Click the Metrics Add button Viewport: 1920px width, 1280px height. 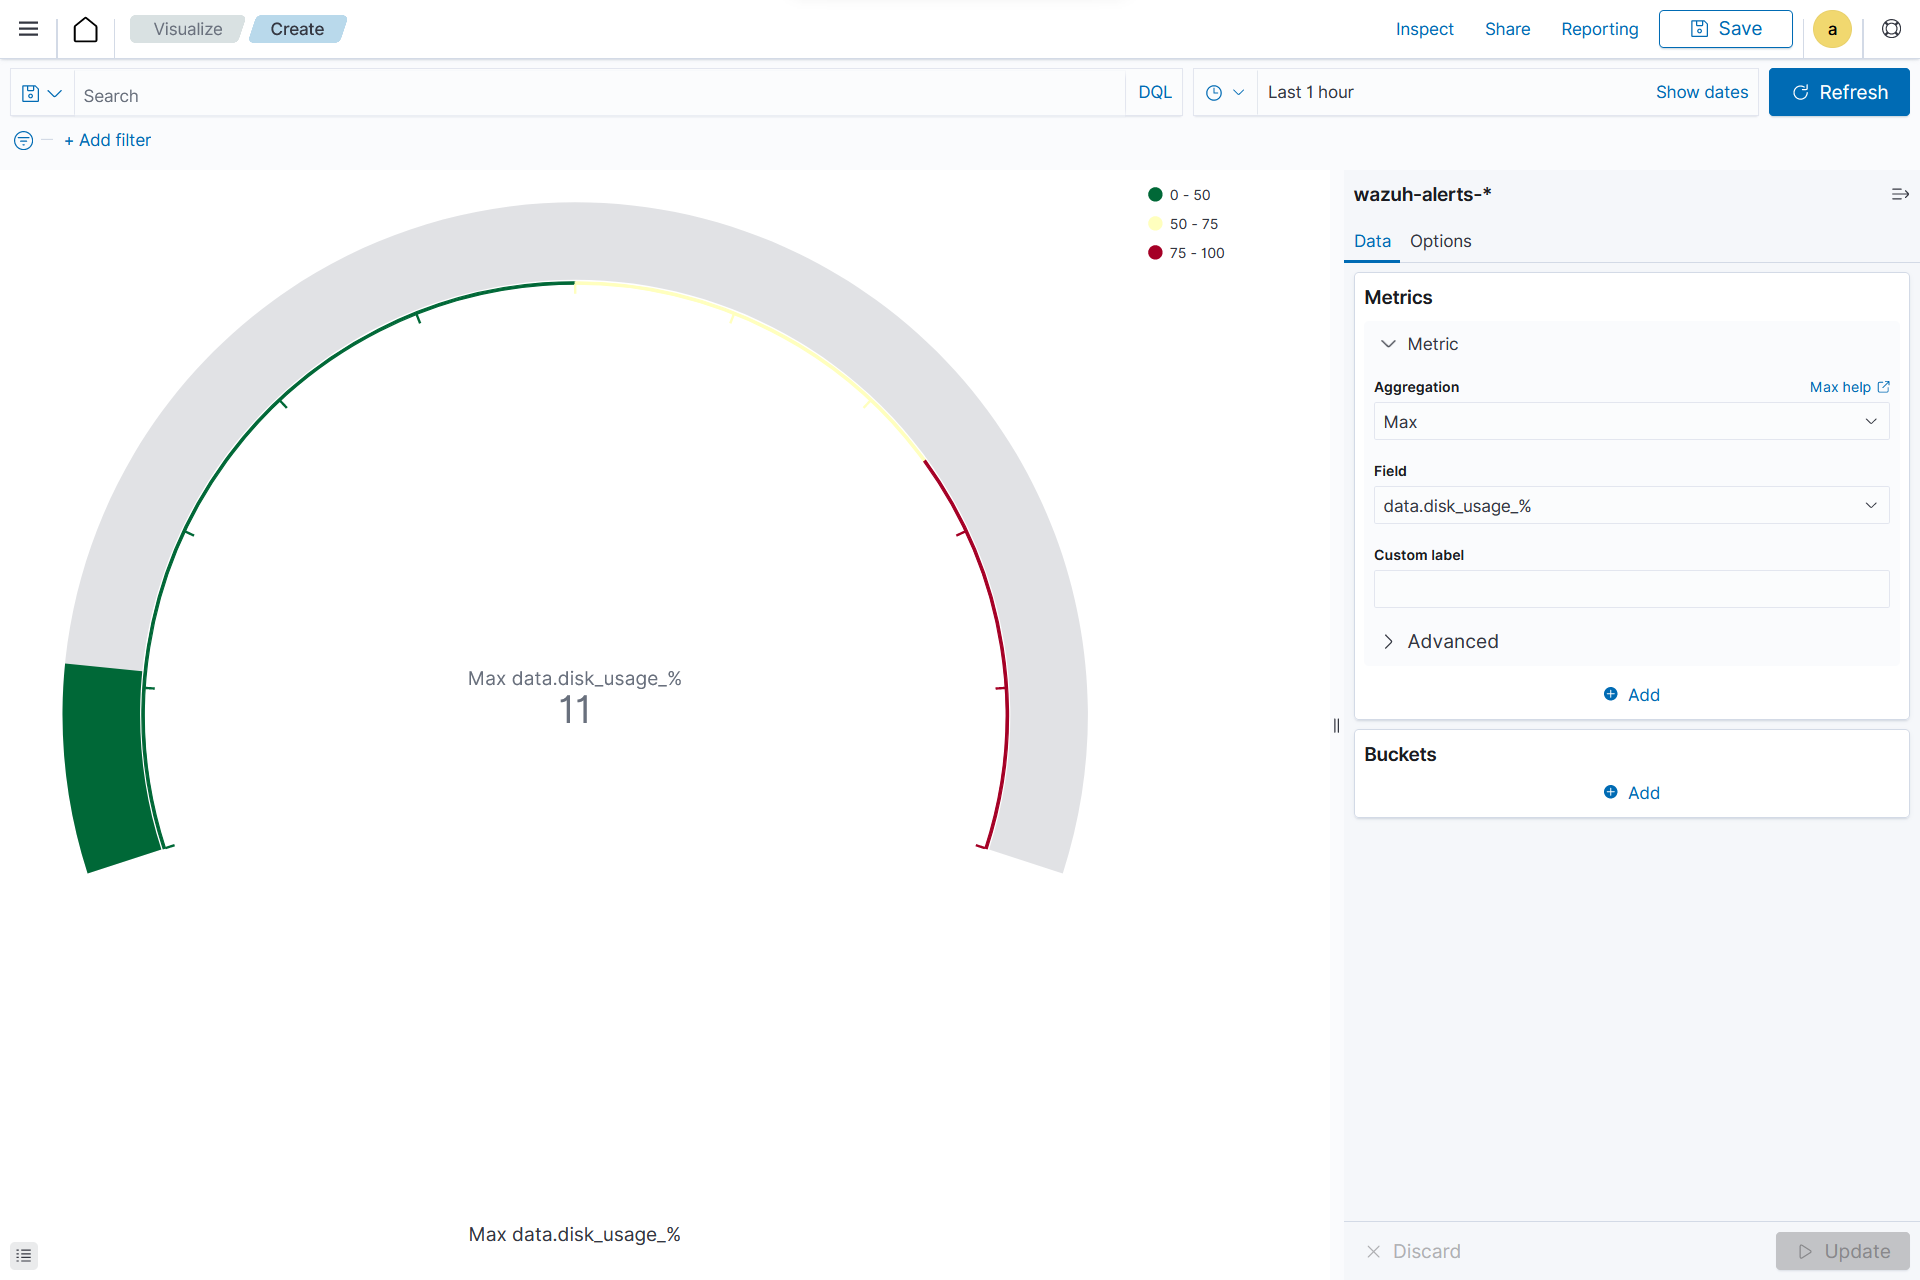point(1631,695)
